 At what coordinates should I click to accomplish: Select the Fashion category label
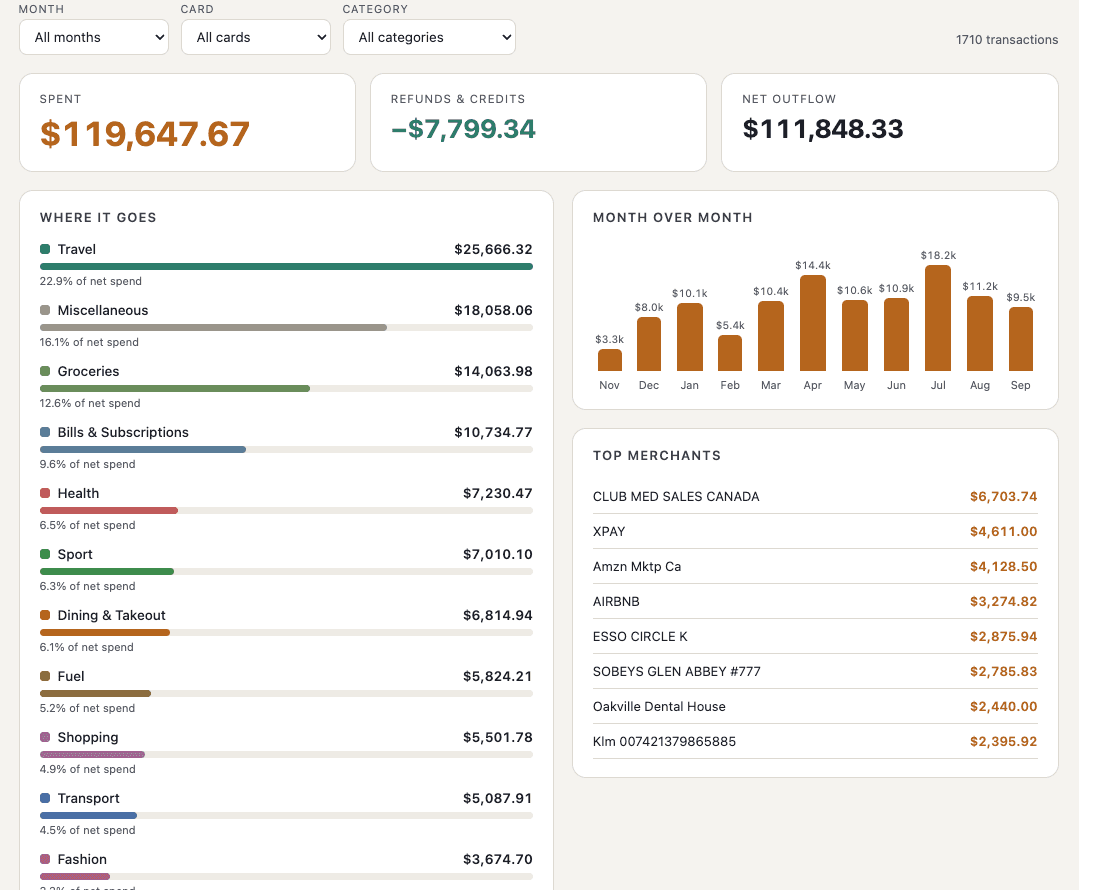[82, 859]
